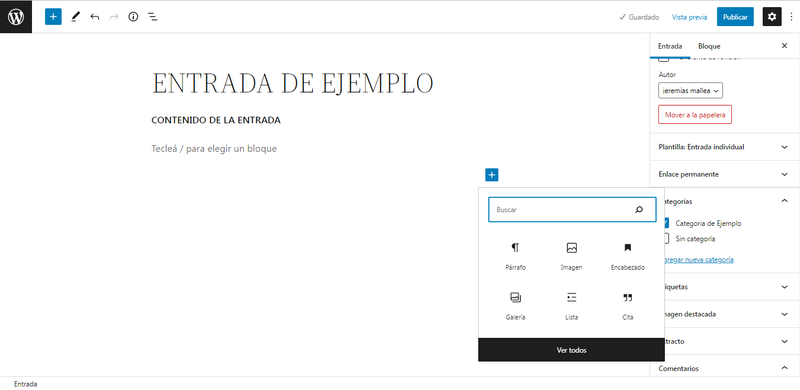Image resolution: width=800 pixels, height=390 pixels.
Task: Expand the Plantilla: Entrada individual panel
Action: pyautogui.click(x=724, y=147)
